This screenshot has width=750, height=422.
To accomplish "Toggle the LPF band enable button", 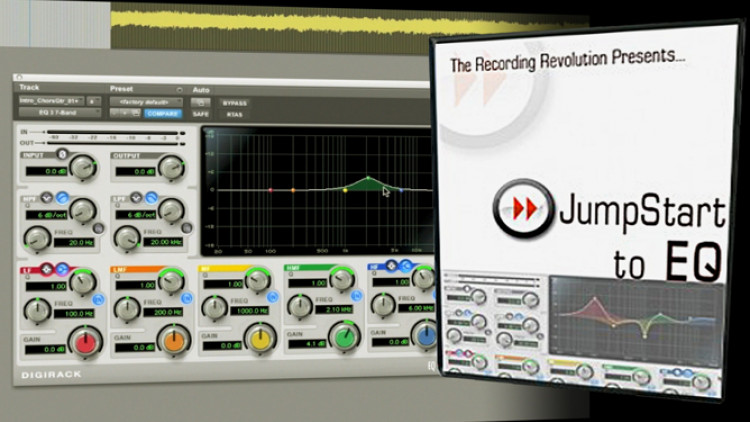I will pos(187,228).
